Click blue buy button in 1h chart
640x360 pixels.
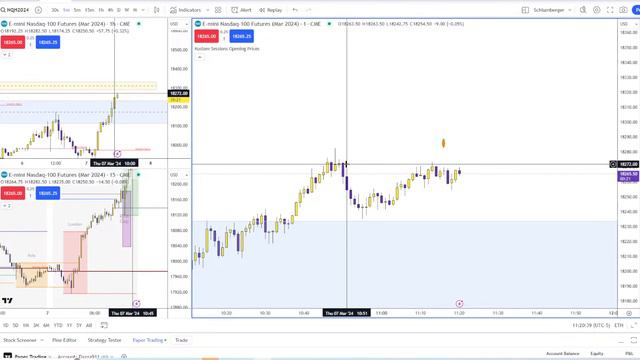click(48, 42)
